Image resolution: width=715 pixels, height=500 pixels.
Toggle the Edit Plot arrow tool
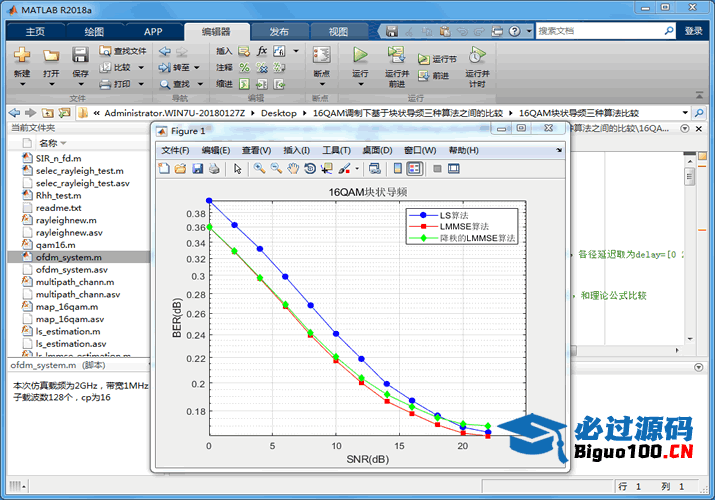pyautogui.click(x=238, y=169)
